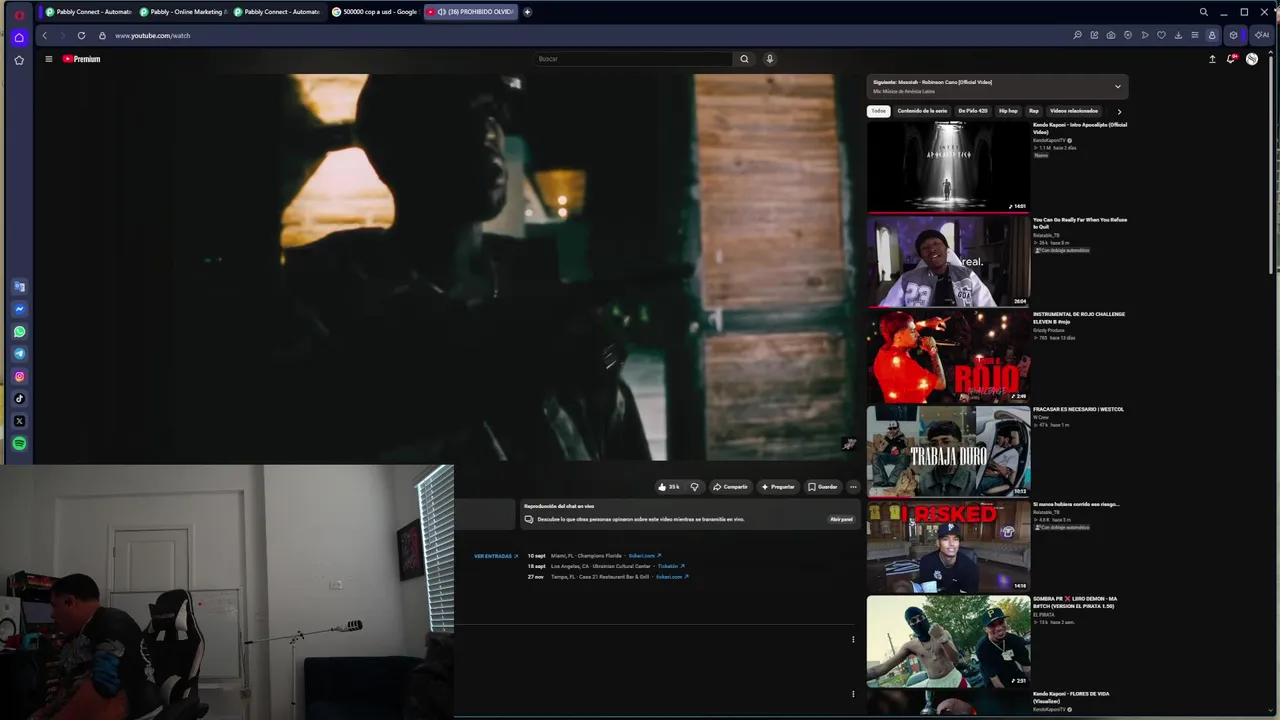Switch to the Pabbly Online Marketing tab

(183, 12)
